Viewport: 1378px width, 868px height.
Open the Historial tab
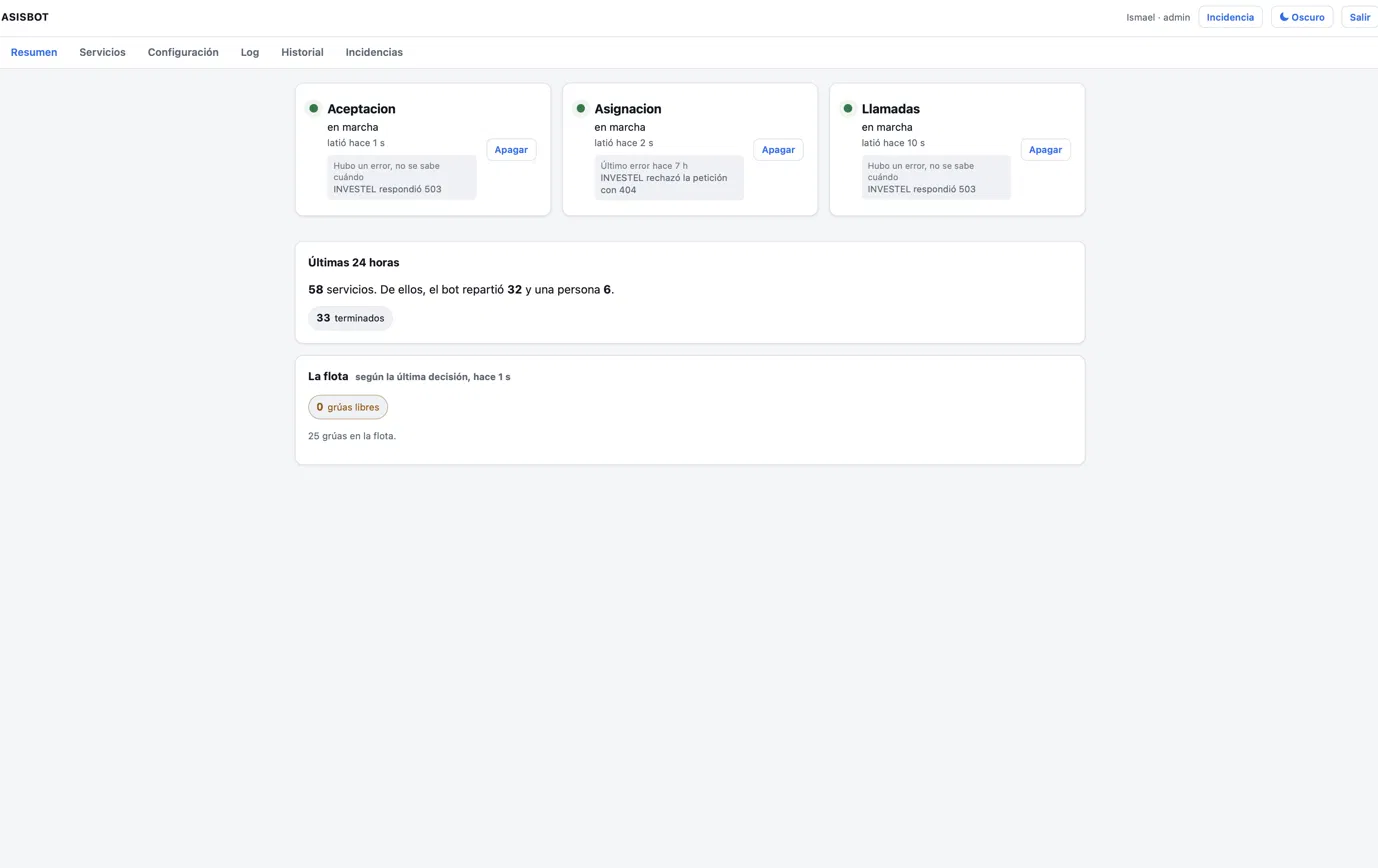(x=302, y=52)
